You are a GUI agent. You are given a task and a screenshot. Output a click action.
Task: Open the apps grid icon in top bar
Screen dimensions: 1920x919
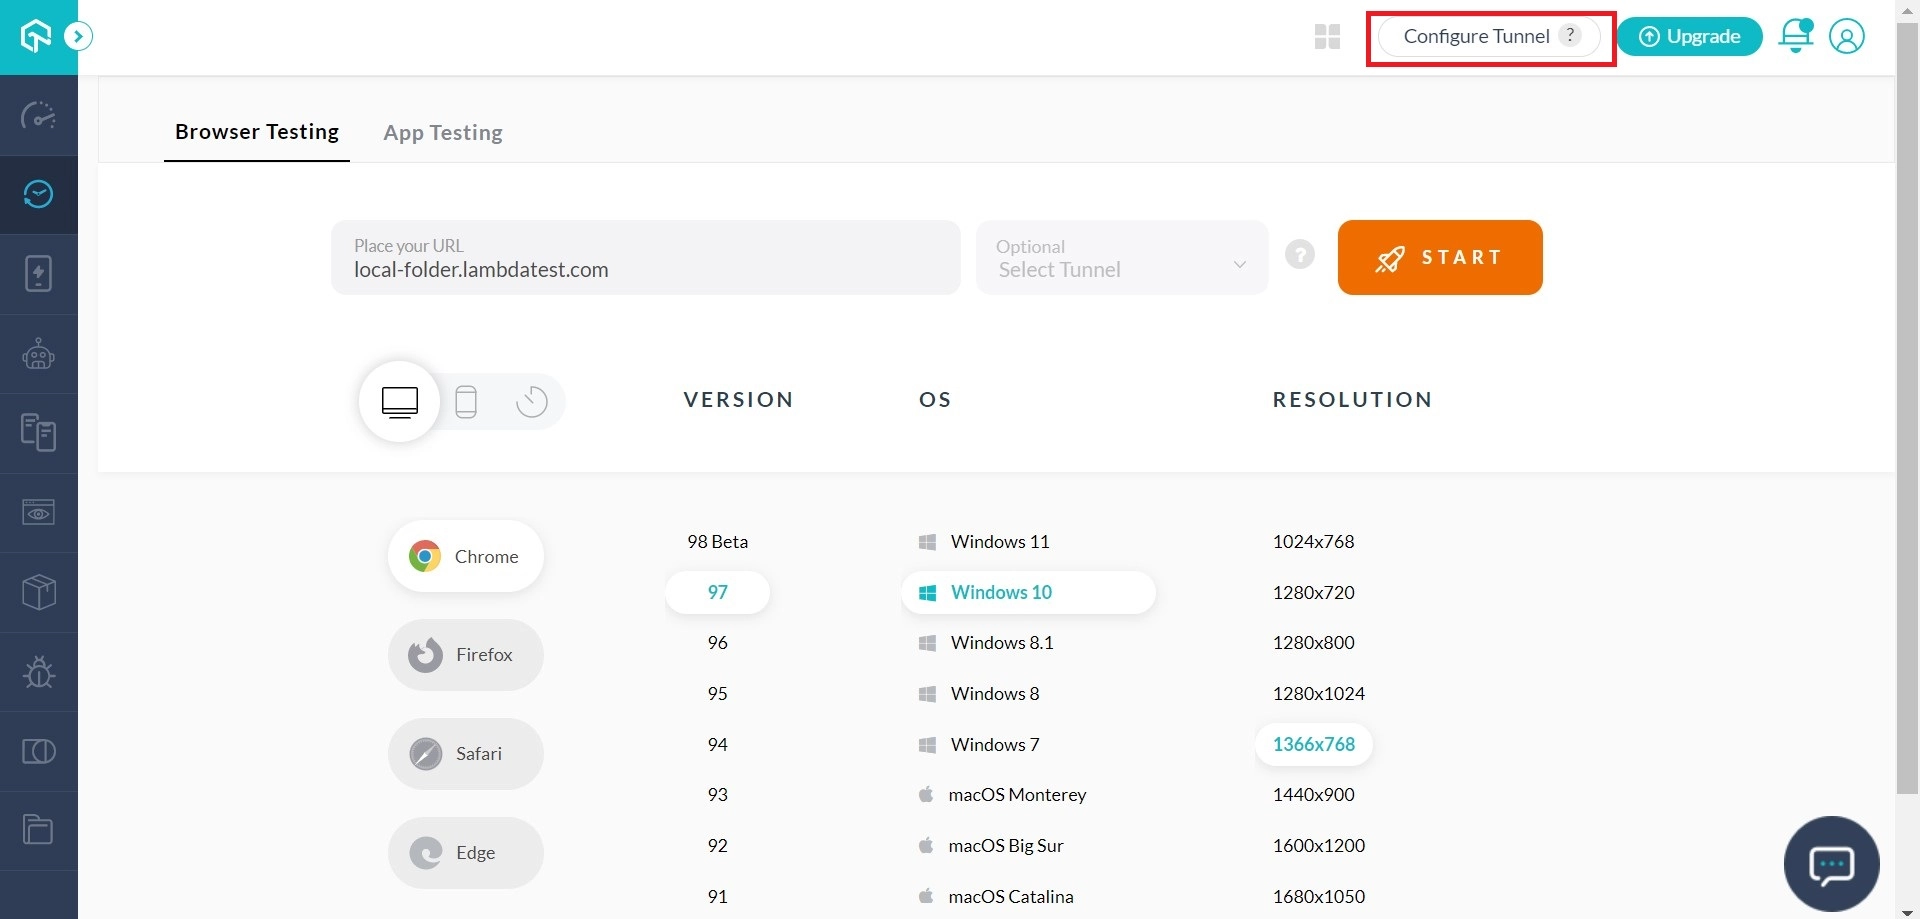click(1327, 36)
